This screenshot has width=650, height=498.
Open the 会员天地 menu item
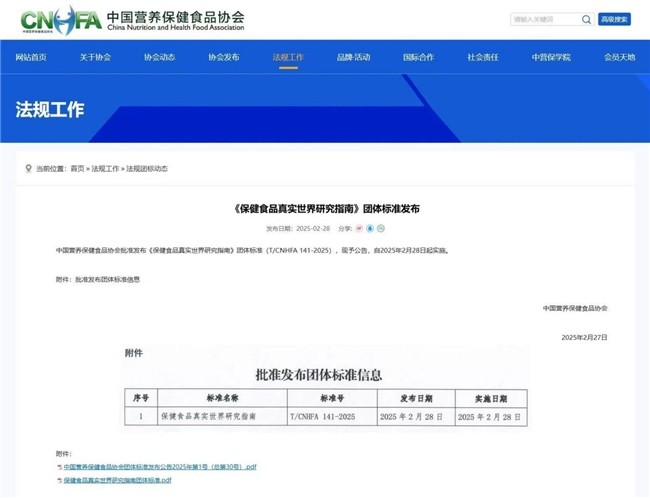click(620, 57)
